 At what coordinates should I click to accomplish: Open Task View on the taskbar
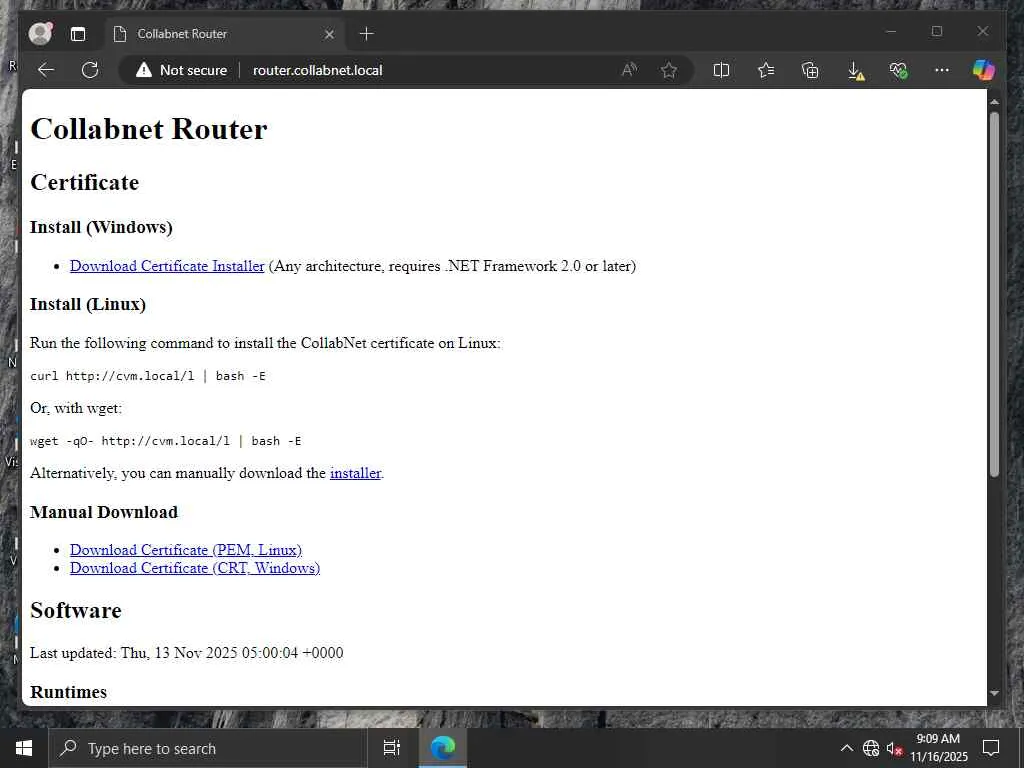point(391,748)
